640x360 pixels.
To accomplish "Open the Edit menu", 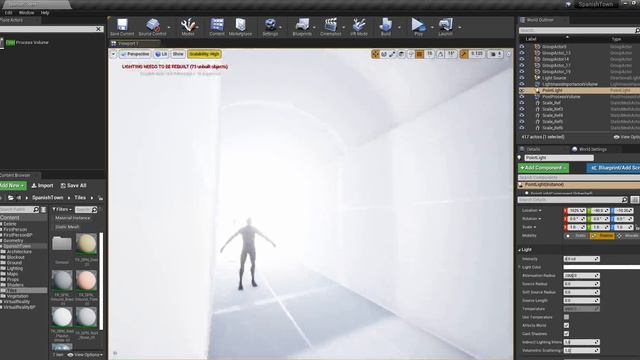I will pyautogui.click(x=8, y=13).
